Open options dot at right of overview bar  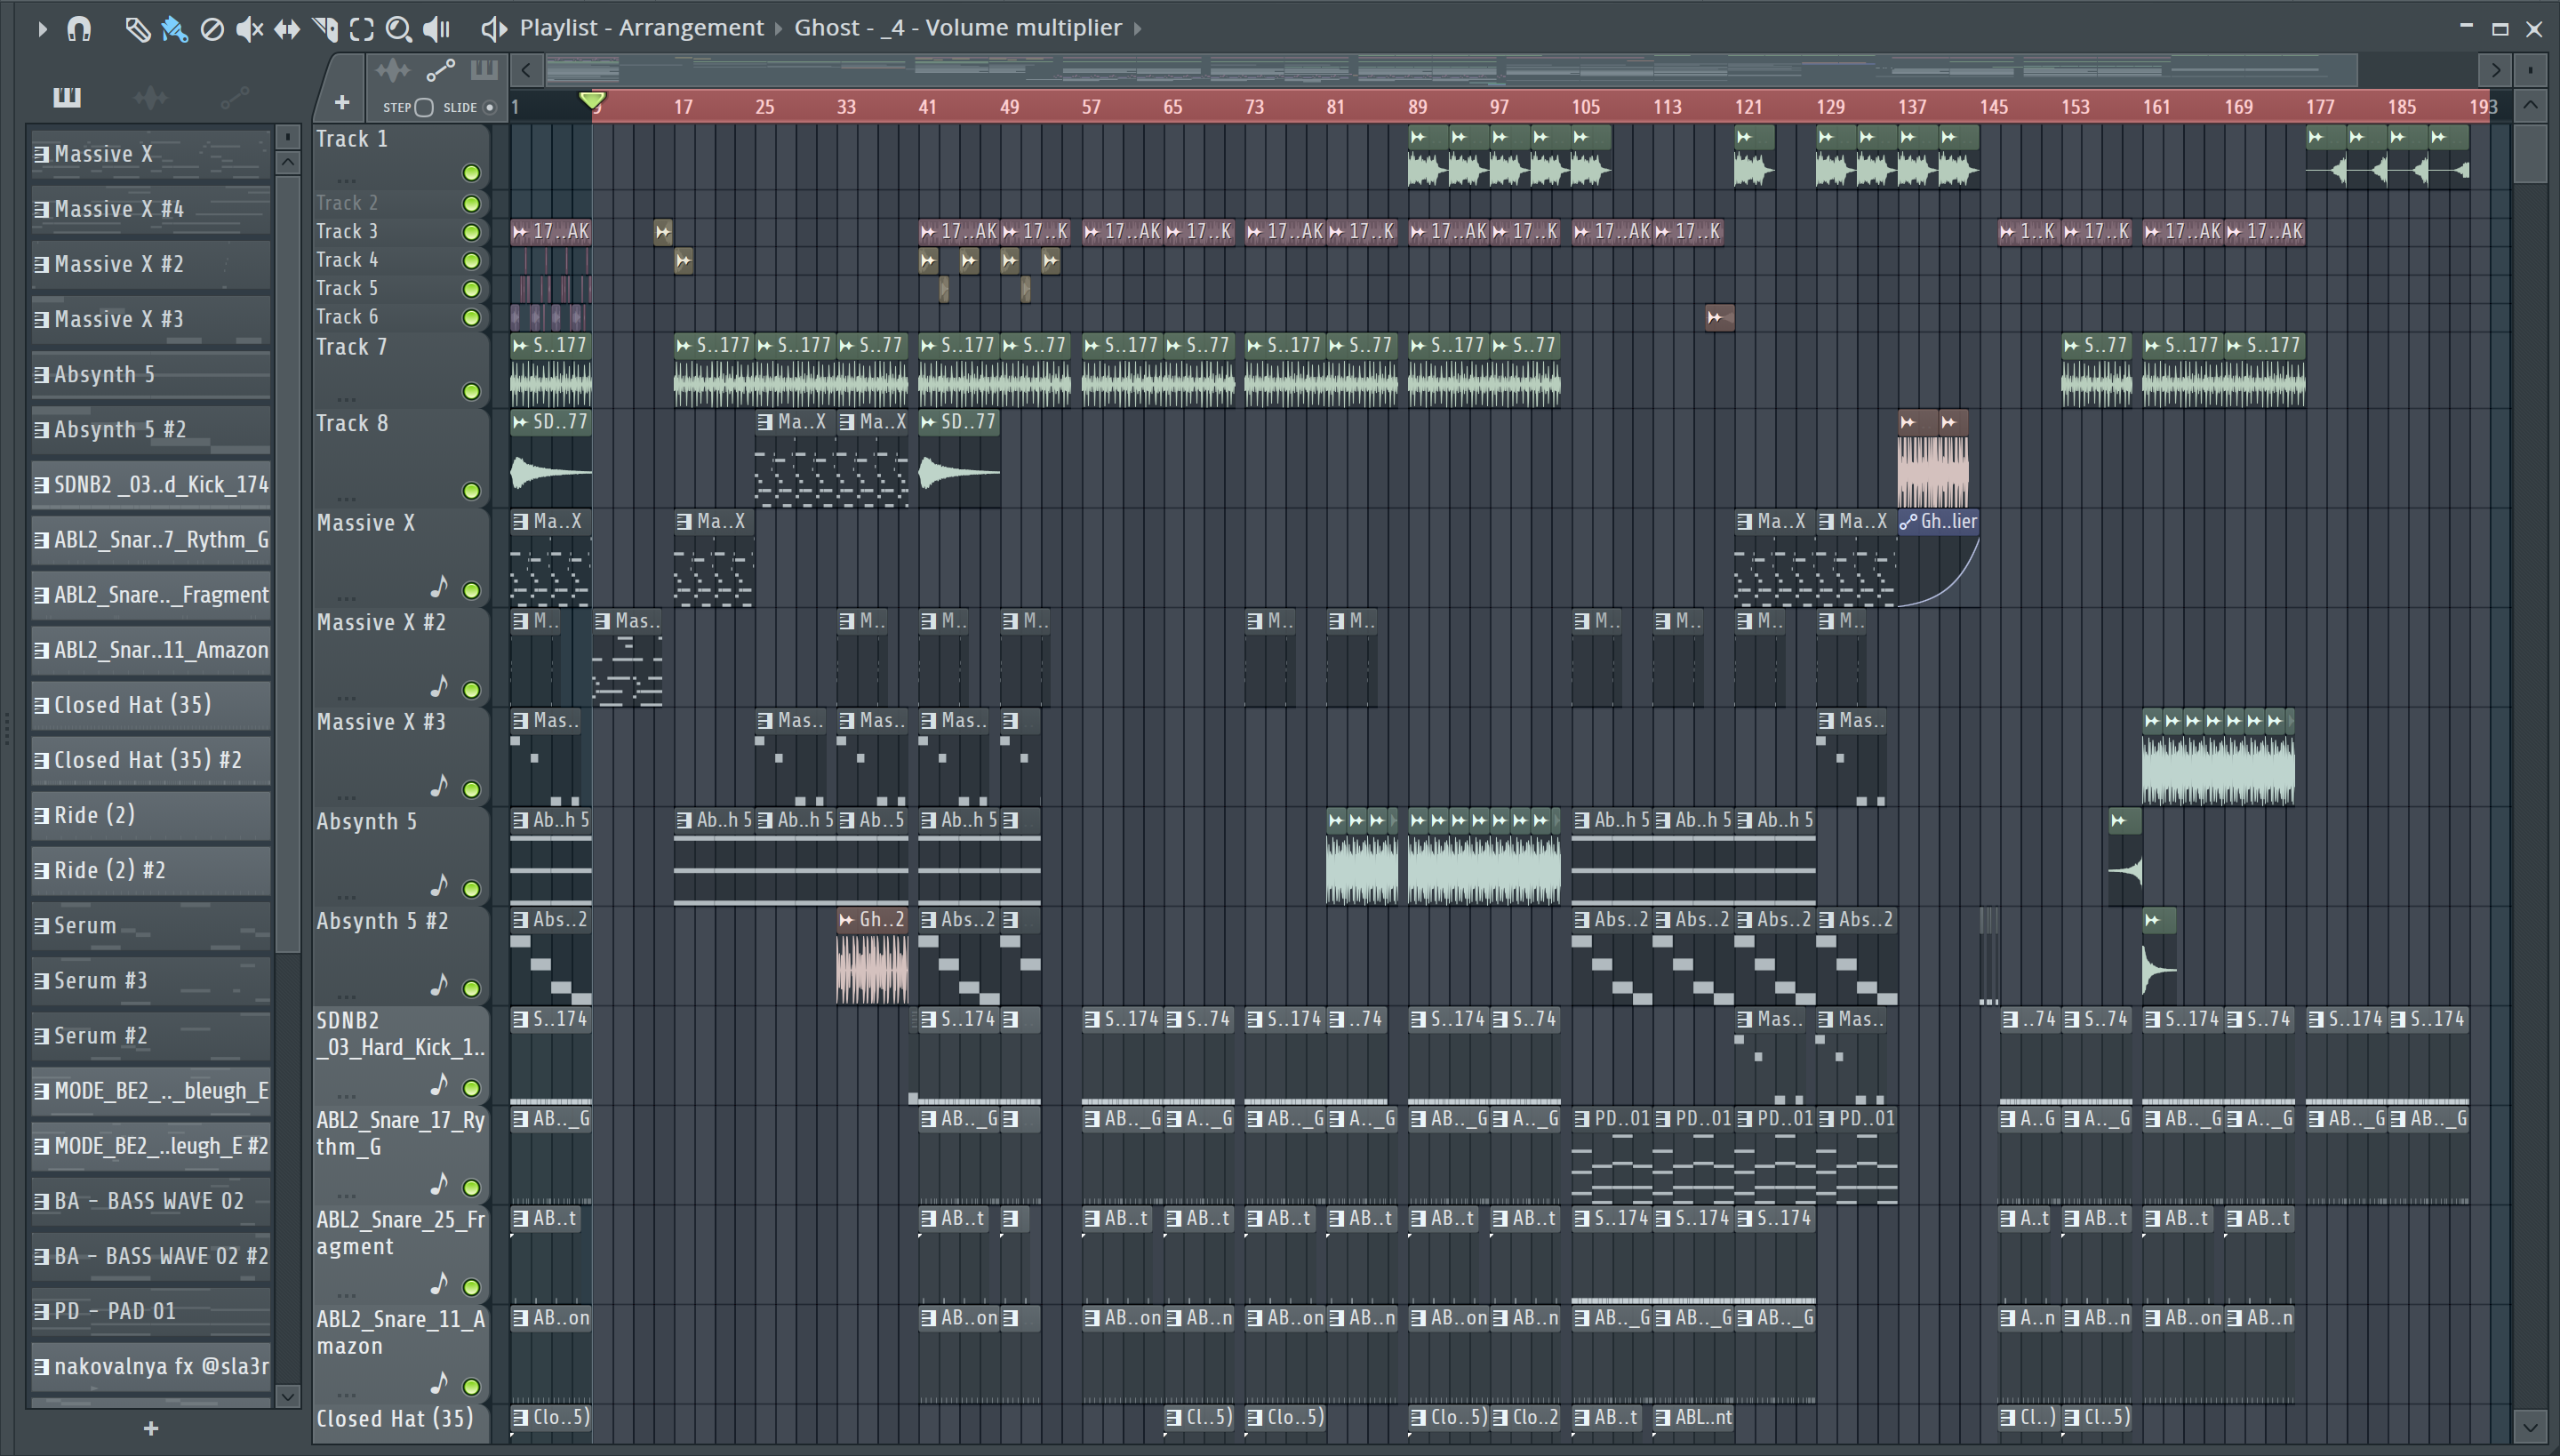2530,70
